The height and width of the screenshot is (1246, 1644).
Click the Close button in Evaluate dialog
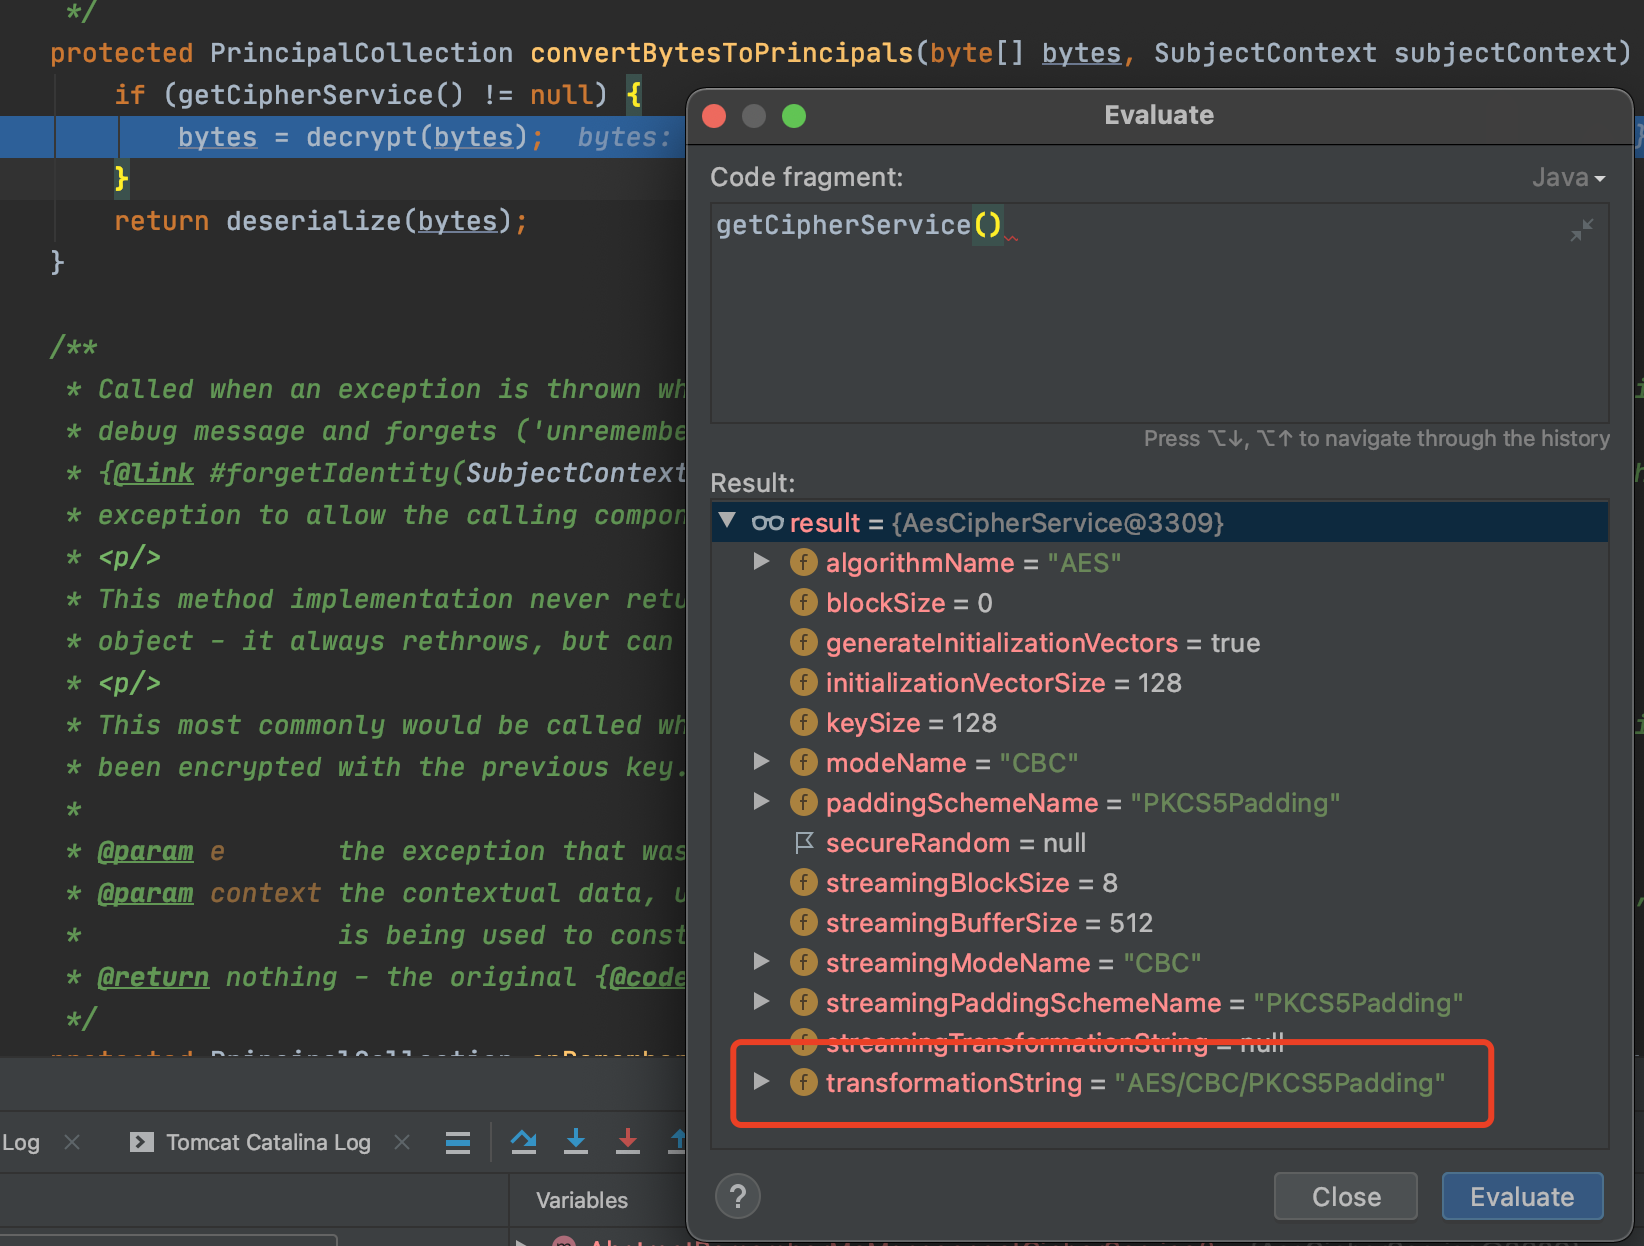pyautogui.click(x=1345, y=1196)
